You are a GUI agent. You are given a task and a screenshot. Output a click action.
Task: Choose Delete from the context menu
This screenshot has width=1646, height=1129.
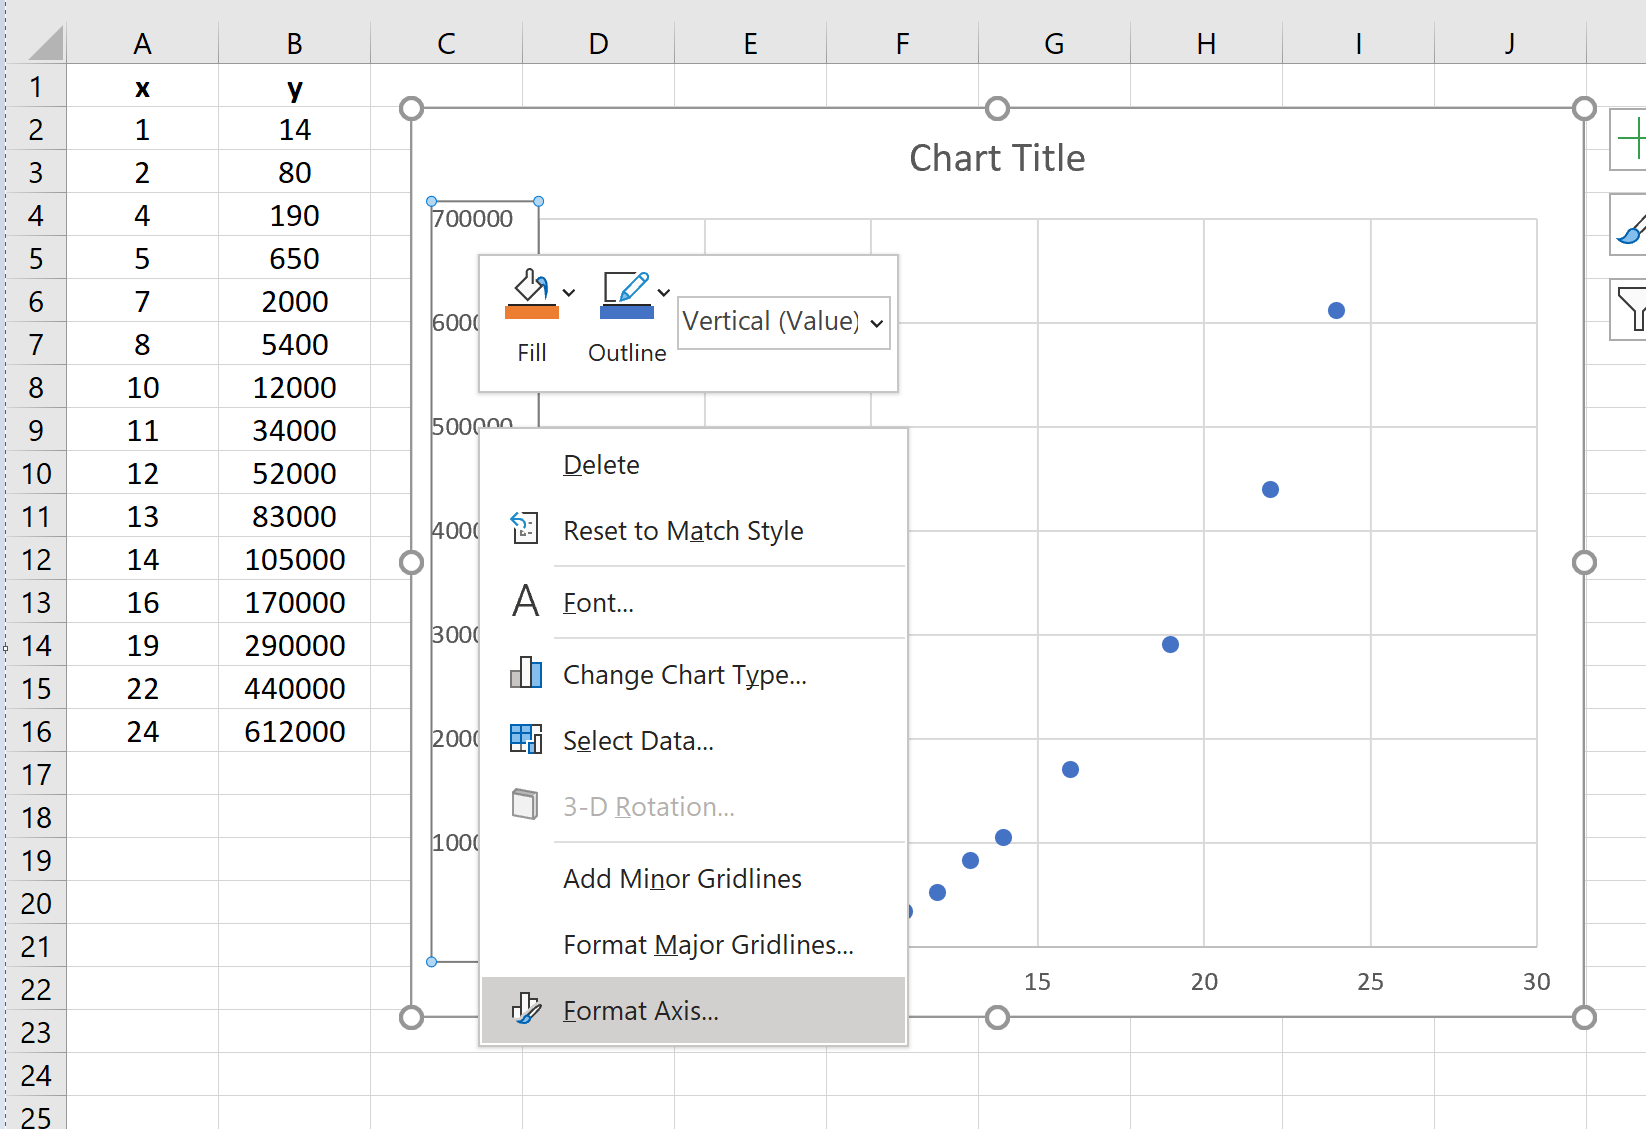(x=600, y=463)
